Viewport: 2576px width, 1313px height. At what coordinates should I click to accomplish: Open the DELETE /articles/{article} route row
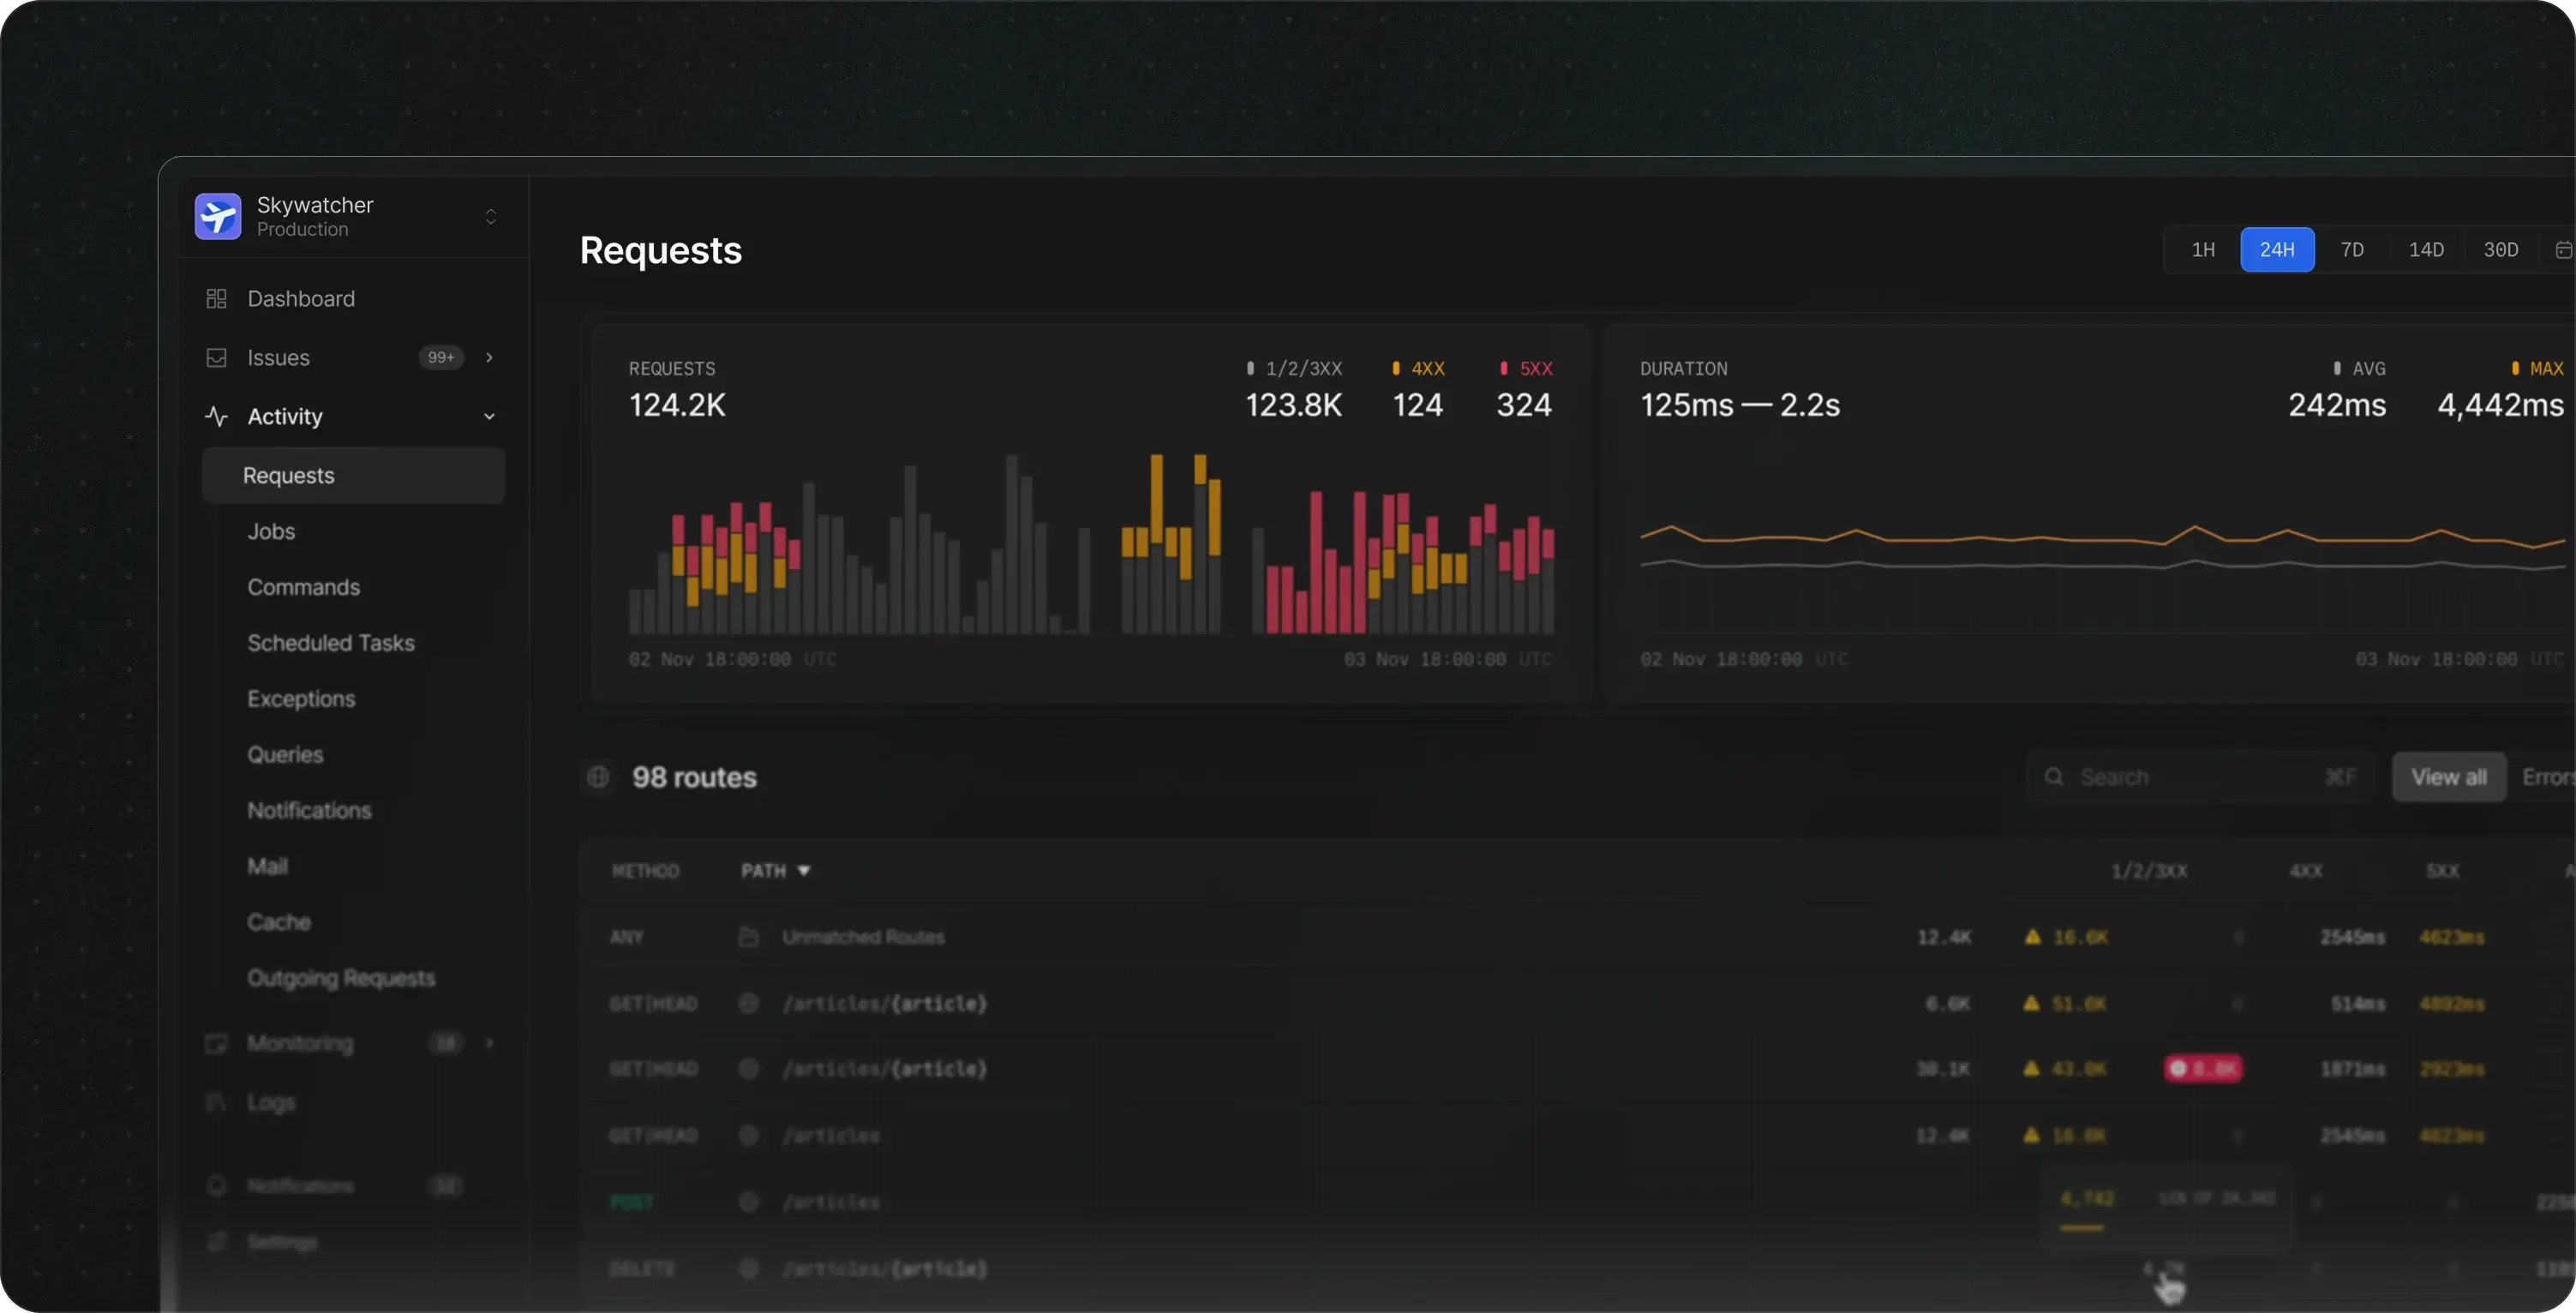pyautogui.click(x=1576, y=1268)
